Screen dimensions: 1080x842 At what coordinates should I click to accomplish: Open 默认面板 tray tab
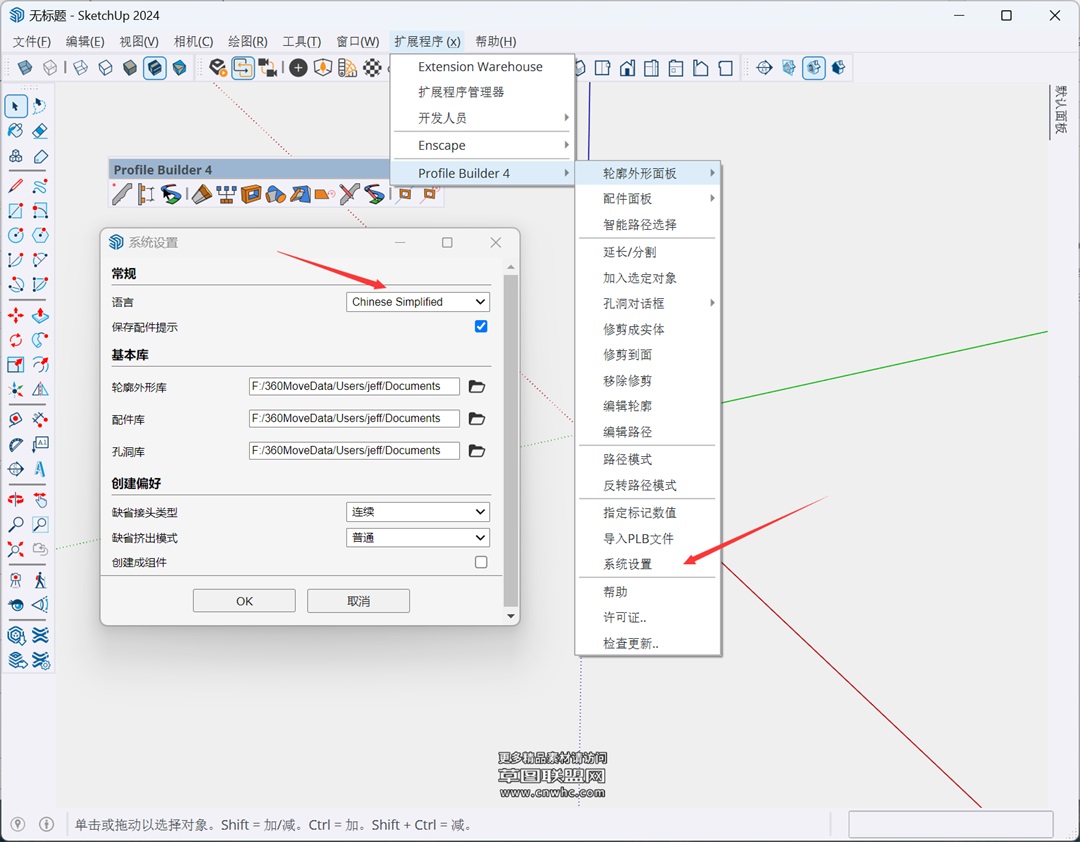[x=1061, y=110]
